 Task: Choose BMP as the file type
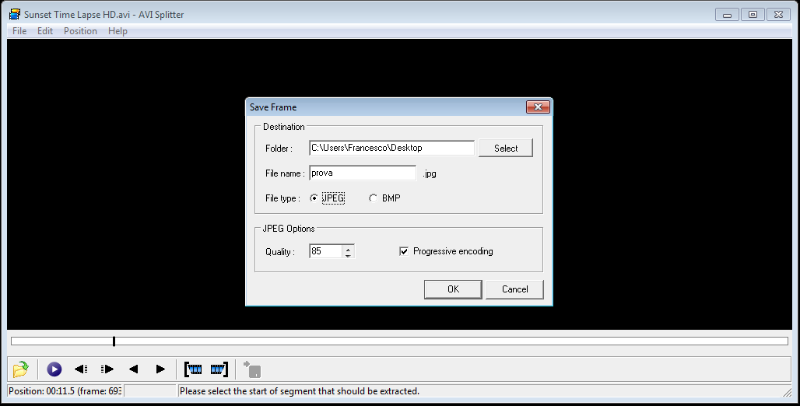[x=374, y=198]
